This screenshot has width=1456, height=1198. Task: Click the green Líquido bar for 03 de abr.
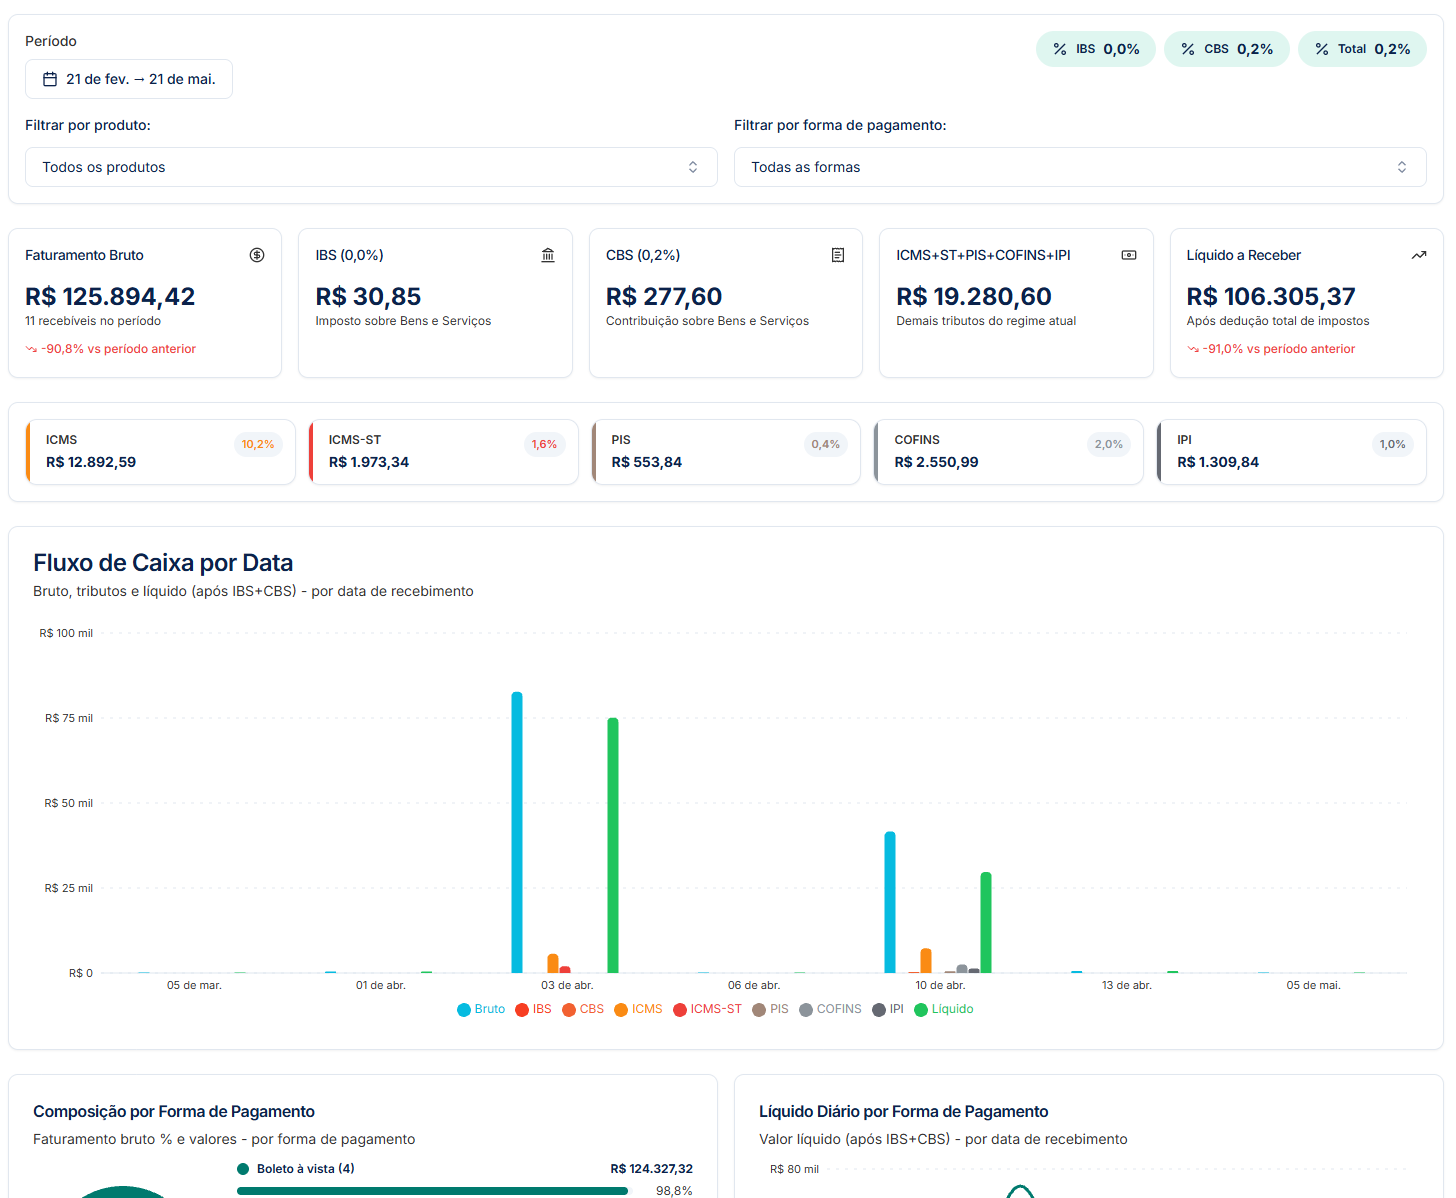point(613,845)
